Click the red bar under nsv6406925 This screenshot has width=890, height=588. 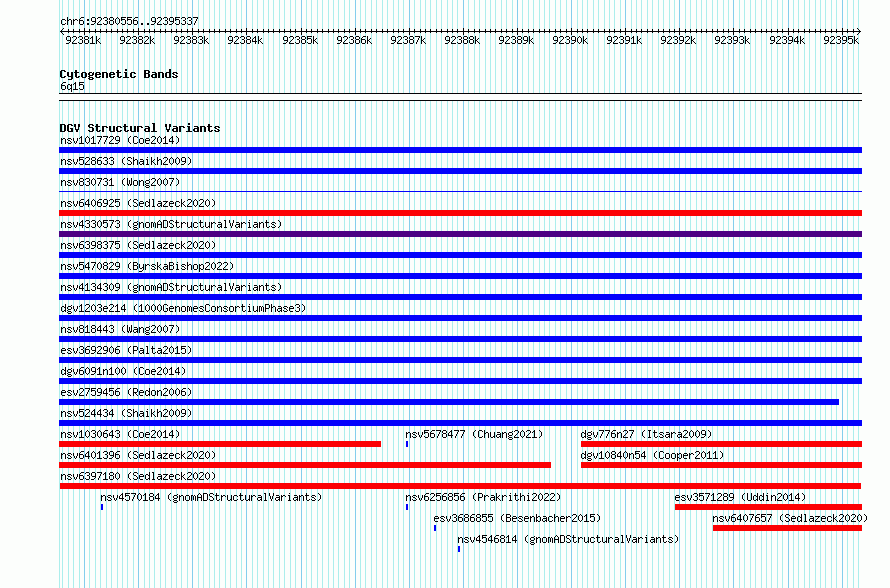pos(460,213)
